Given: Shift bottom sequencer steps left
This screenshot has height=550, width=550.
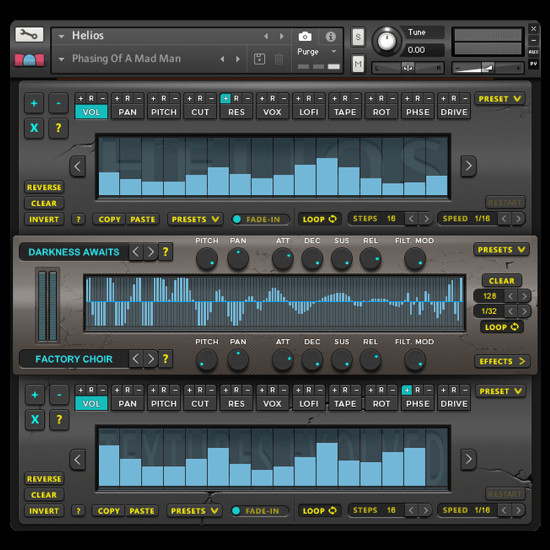Looking at the screenshot, I should (78, 460).
